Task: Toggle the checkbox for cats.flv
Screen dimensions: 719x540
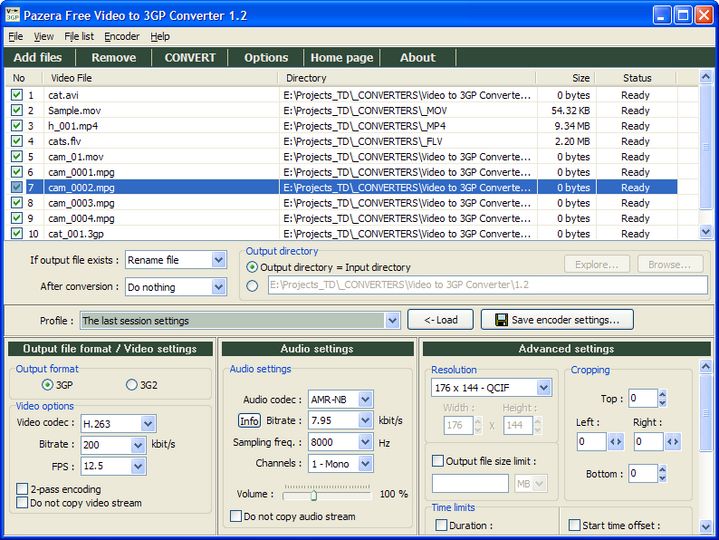Action: (x=17, y=141)
